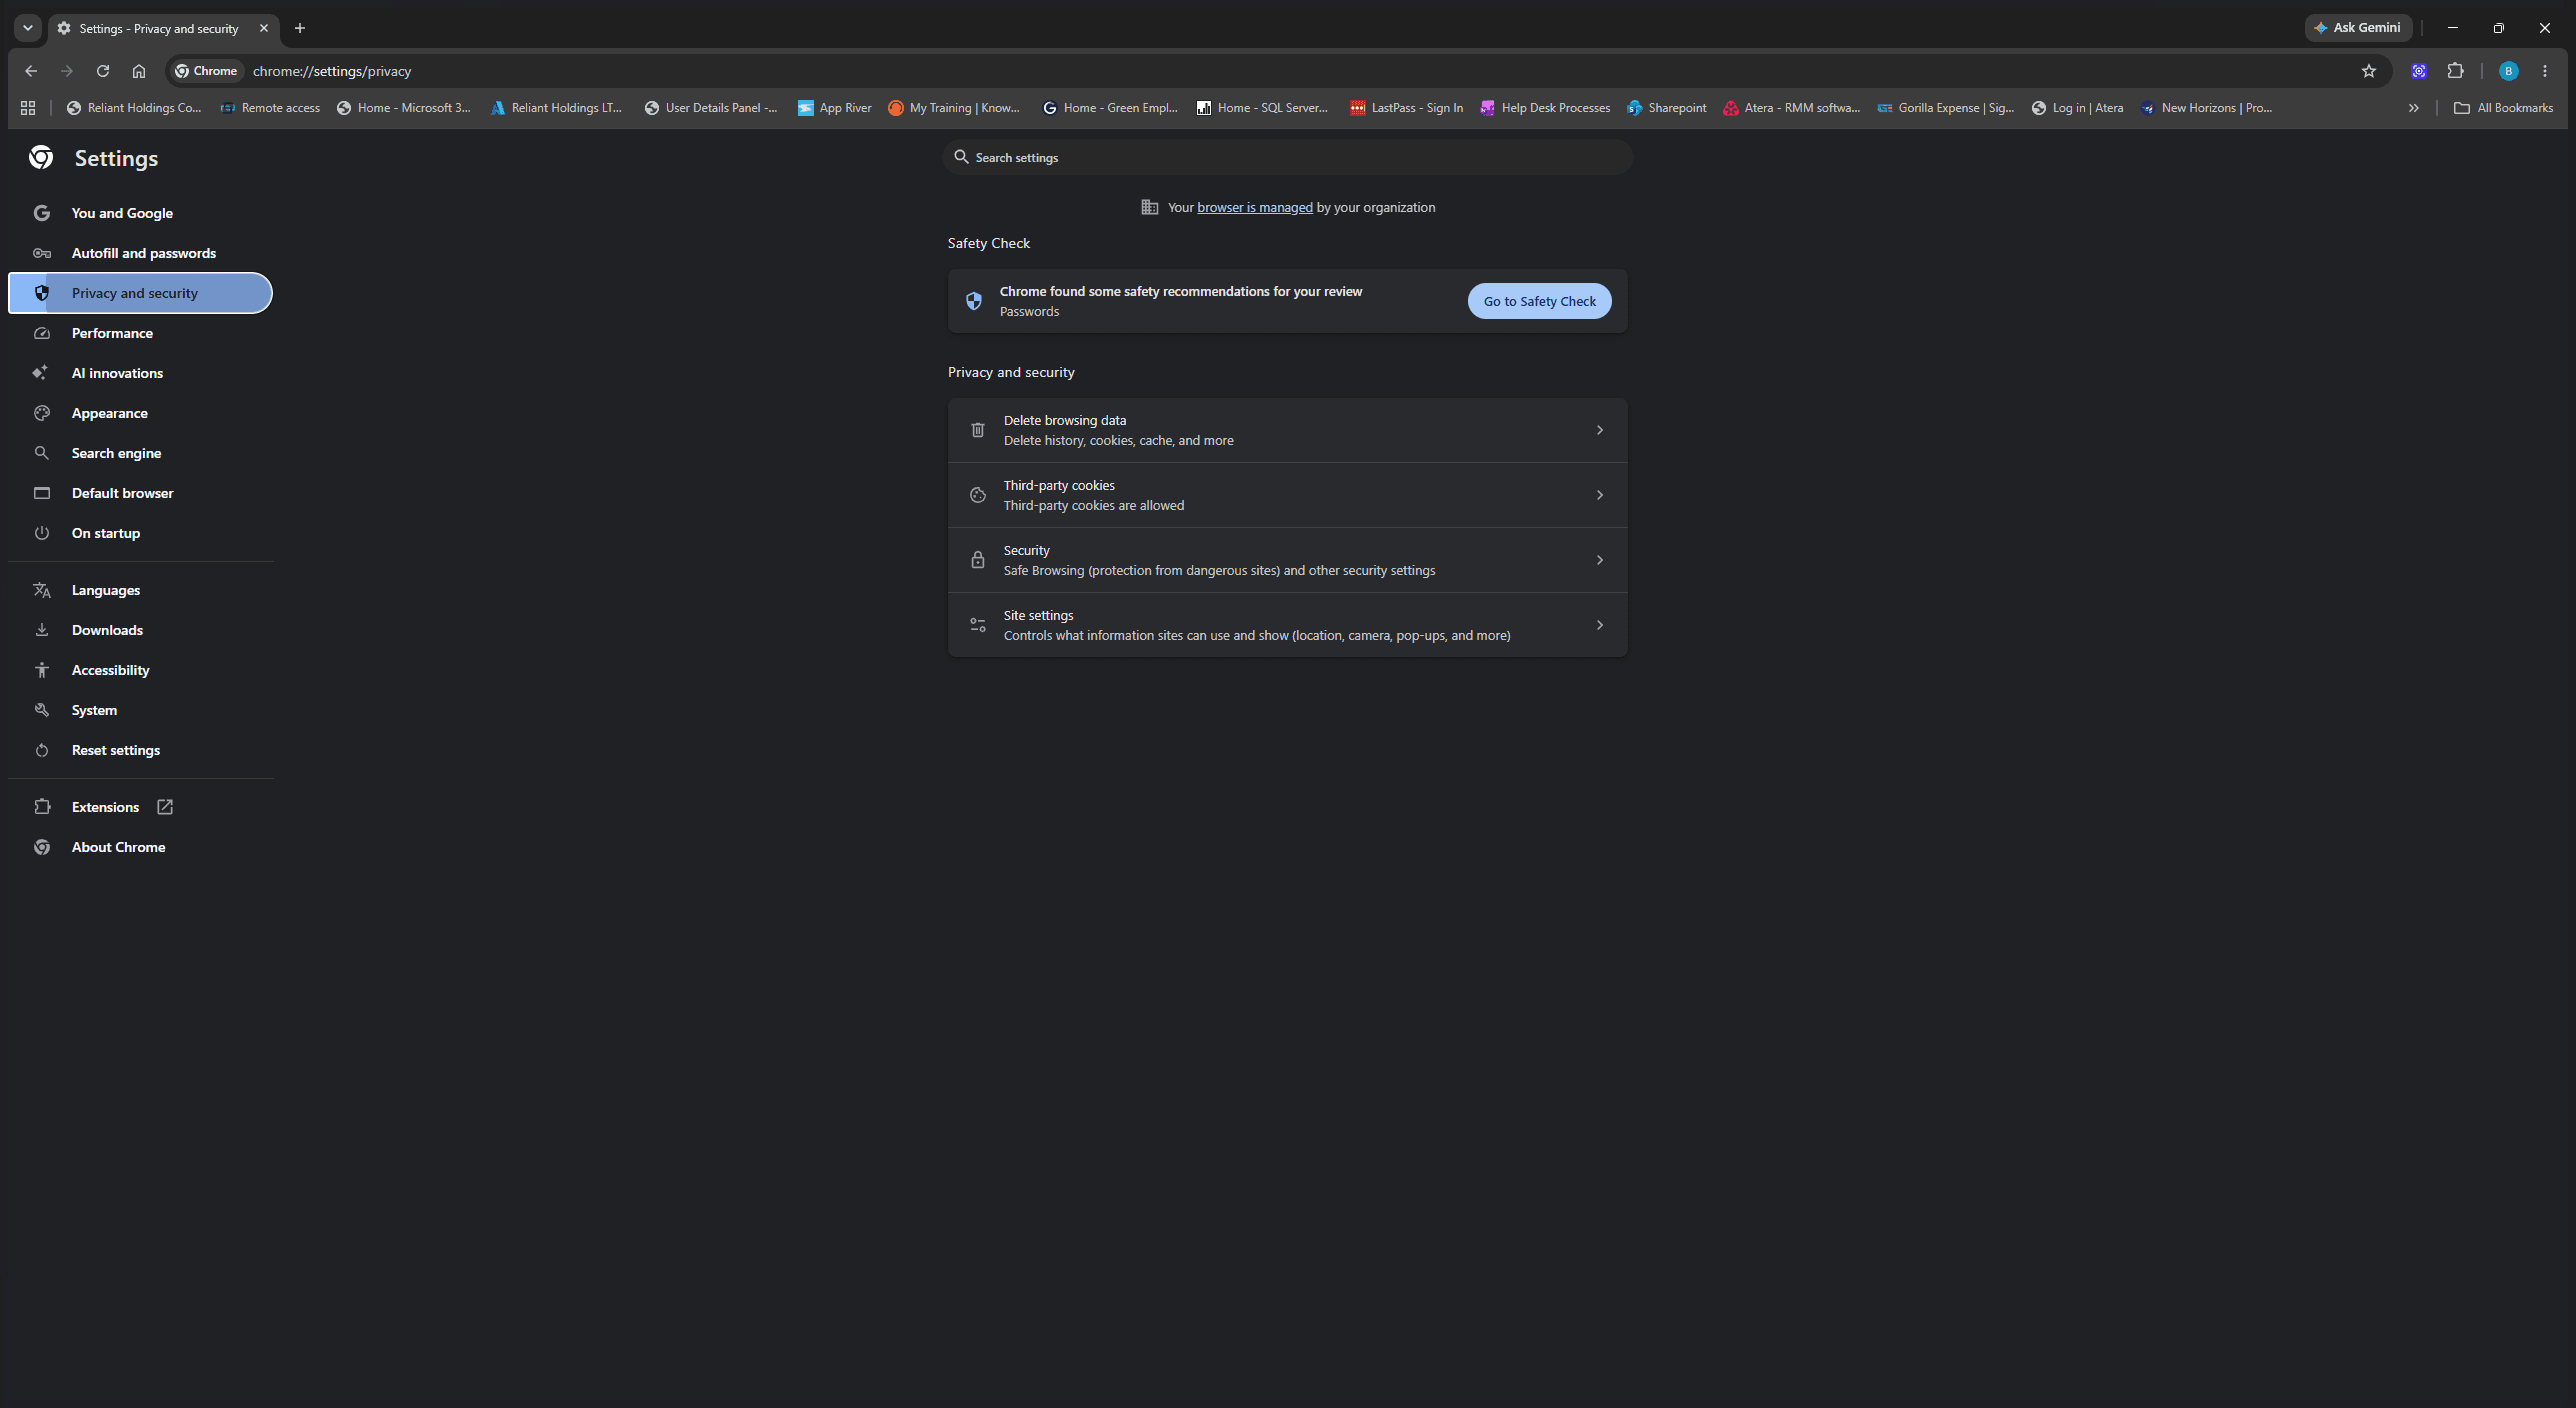The height and width of the screenshot is (1408, 2576).
Task: Open About Chrome page
Action: tap(140, 847)
